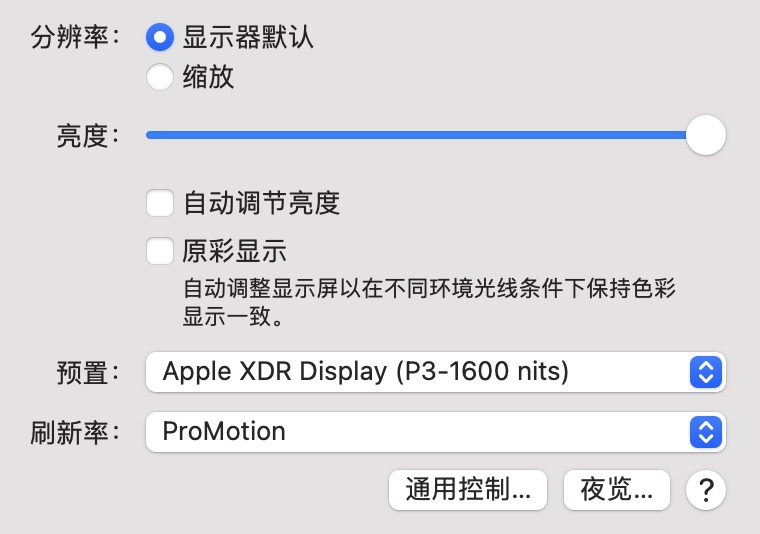Click the 缩放 label text

tap(208, 77)
